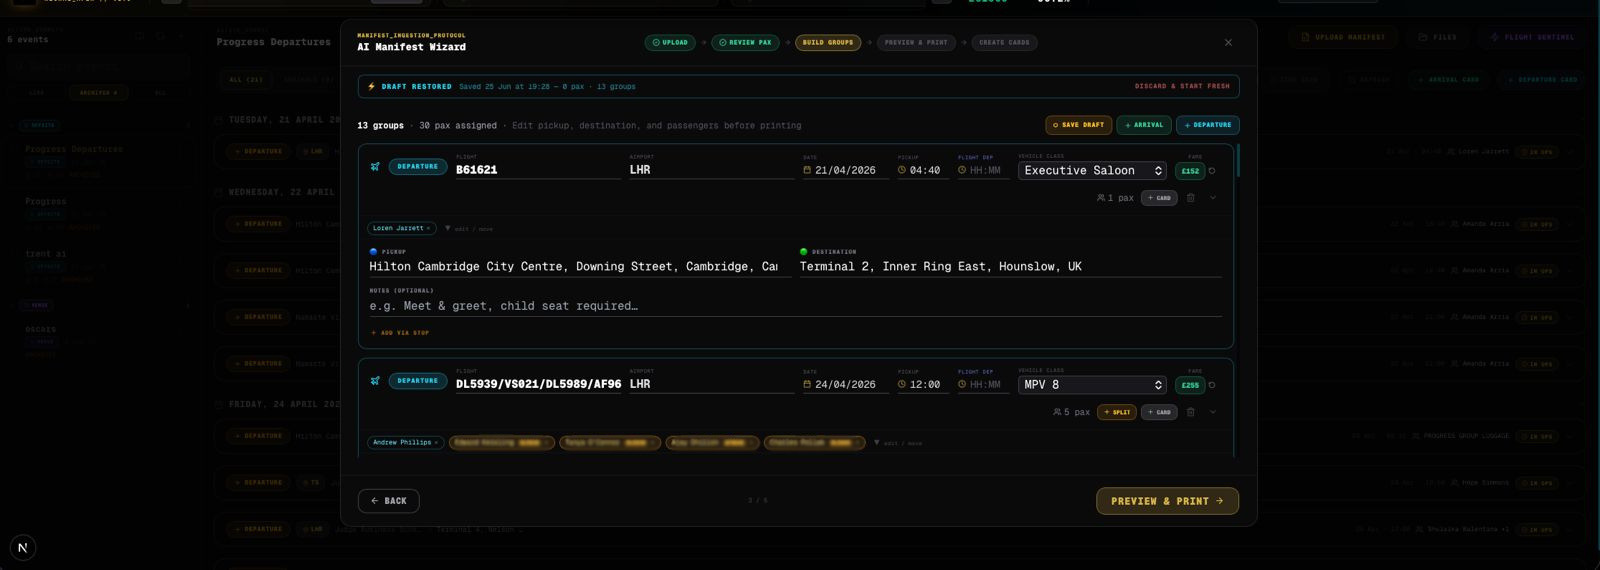
Task: Click notes field Meet & greet placeholder
Action: (x=795, y=306)
